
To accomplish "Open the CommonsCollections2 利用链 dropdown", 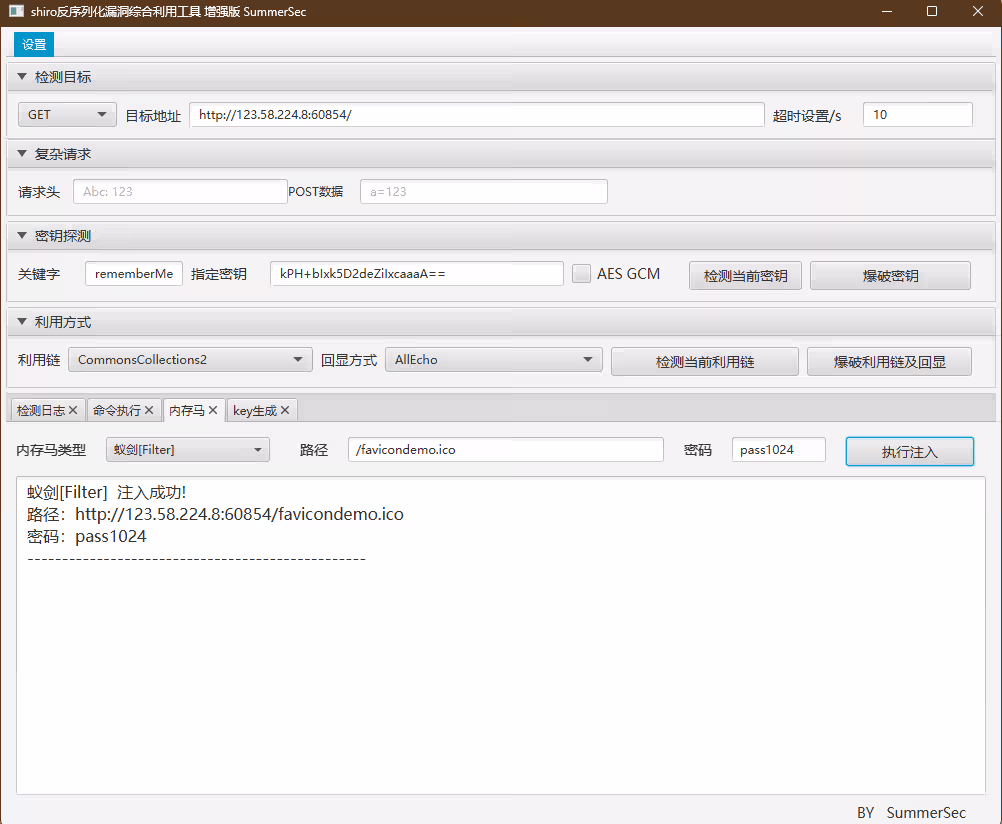I will coord(190,360).
